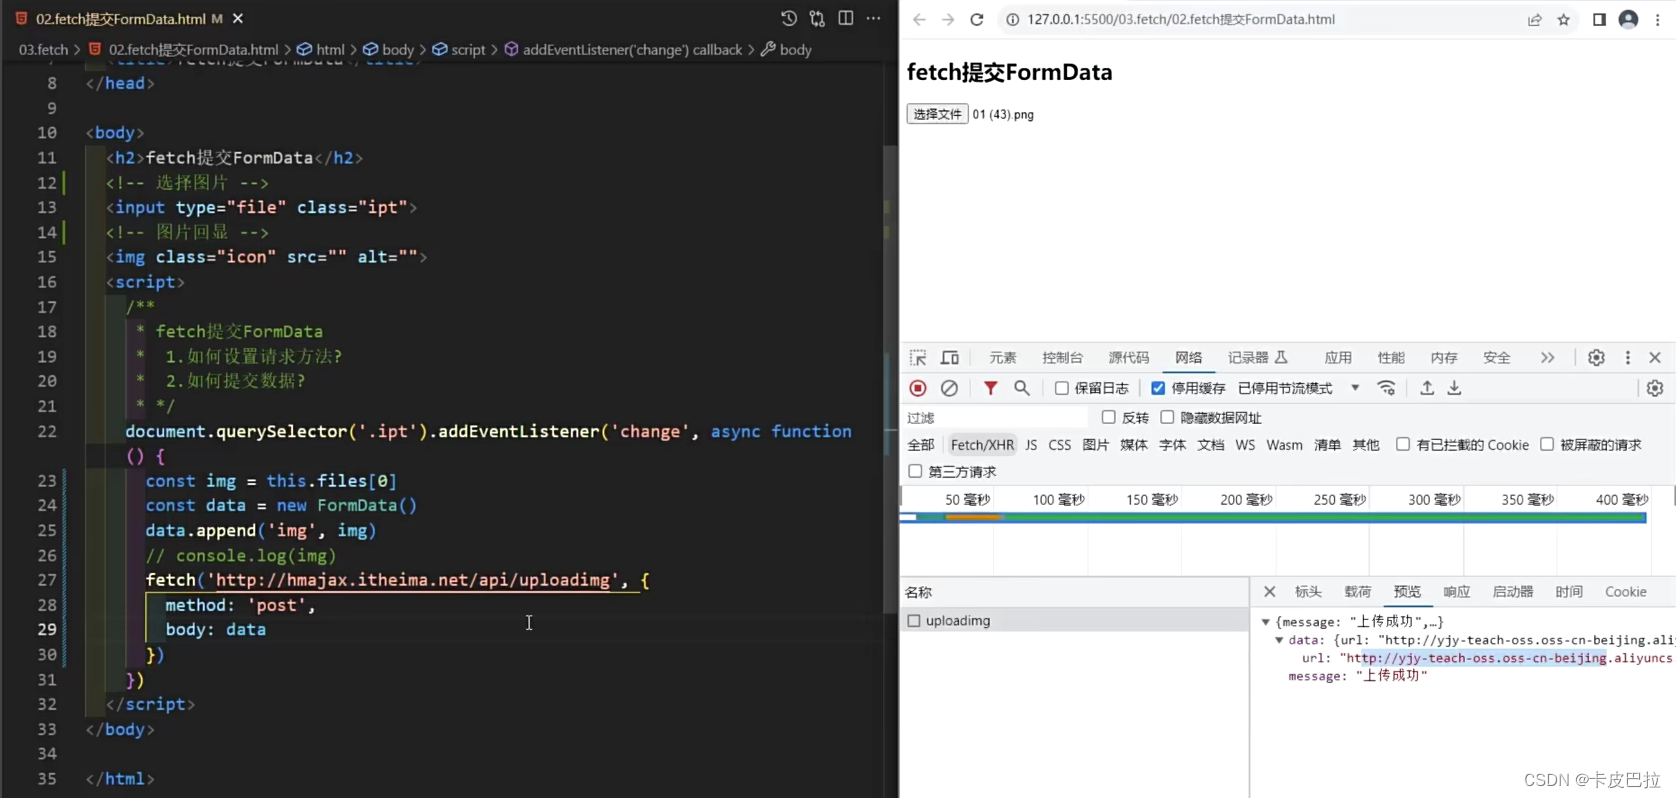The image size is (1676, 798).
Task: Import HAR file with upload icon
Action: 1427,388
